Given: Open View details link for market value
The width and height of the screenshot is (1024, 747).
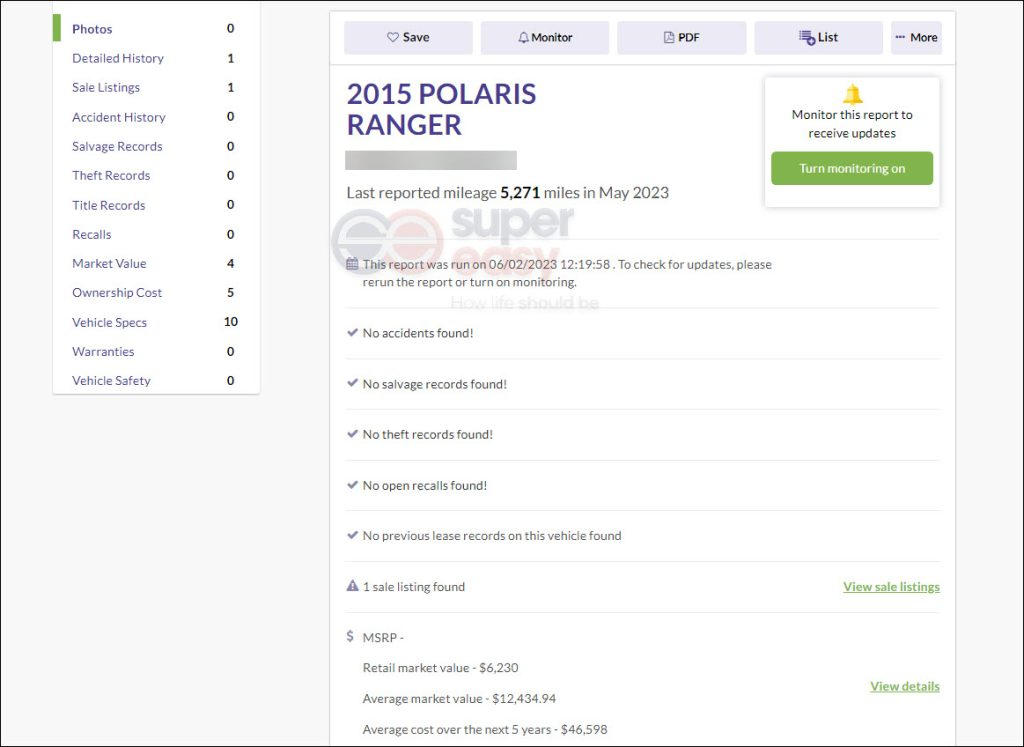Looking at the screenshot, I should (905, 686).
